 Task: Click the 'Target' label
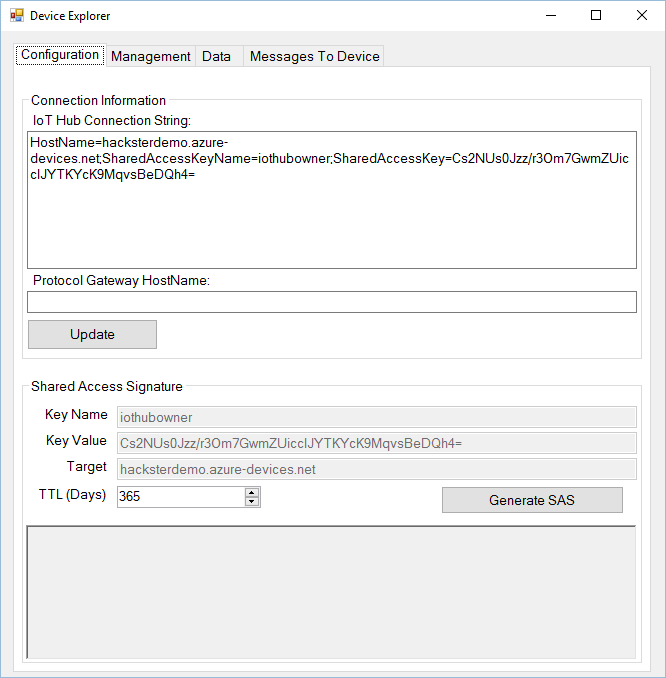tap(86, 467)
